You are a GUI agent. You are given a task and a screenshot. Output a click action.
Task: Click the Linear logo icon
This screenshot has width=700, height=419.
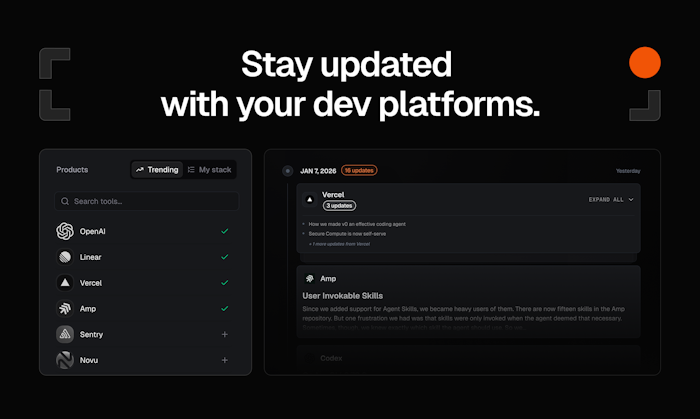pyautogui.click(x=65, y=257)
